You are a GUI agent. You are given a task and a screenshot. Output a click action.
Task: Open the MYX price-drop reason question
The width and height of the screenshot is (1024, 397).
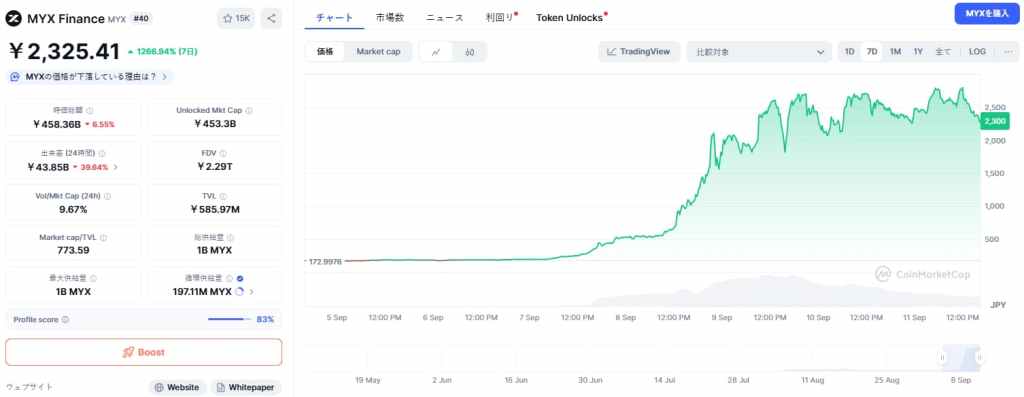[90, 77]
